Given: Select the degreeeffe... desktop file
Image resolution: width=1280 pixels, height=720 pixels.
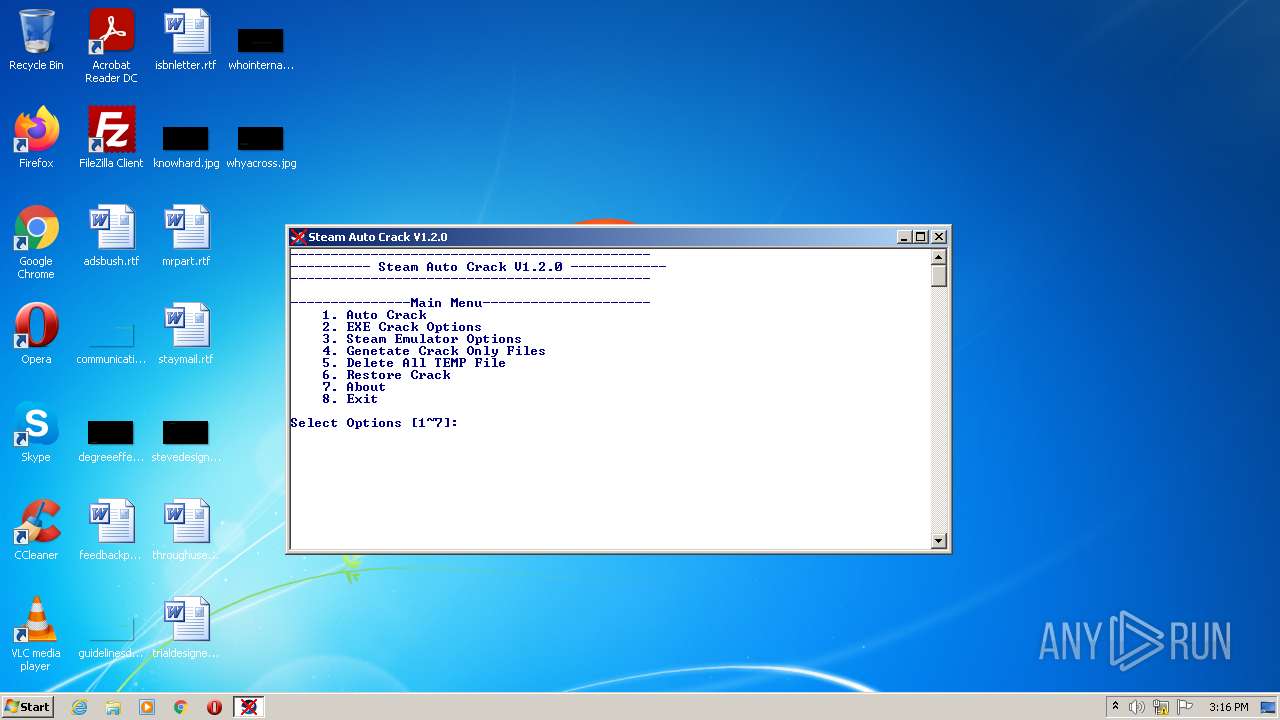Looking at the screenshot, I should coord(111,440).
